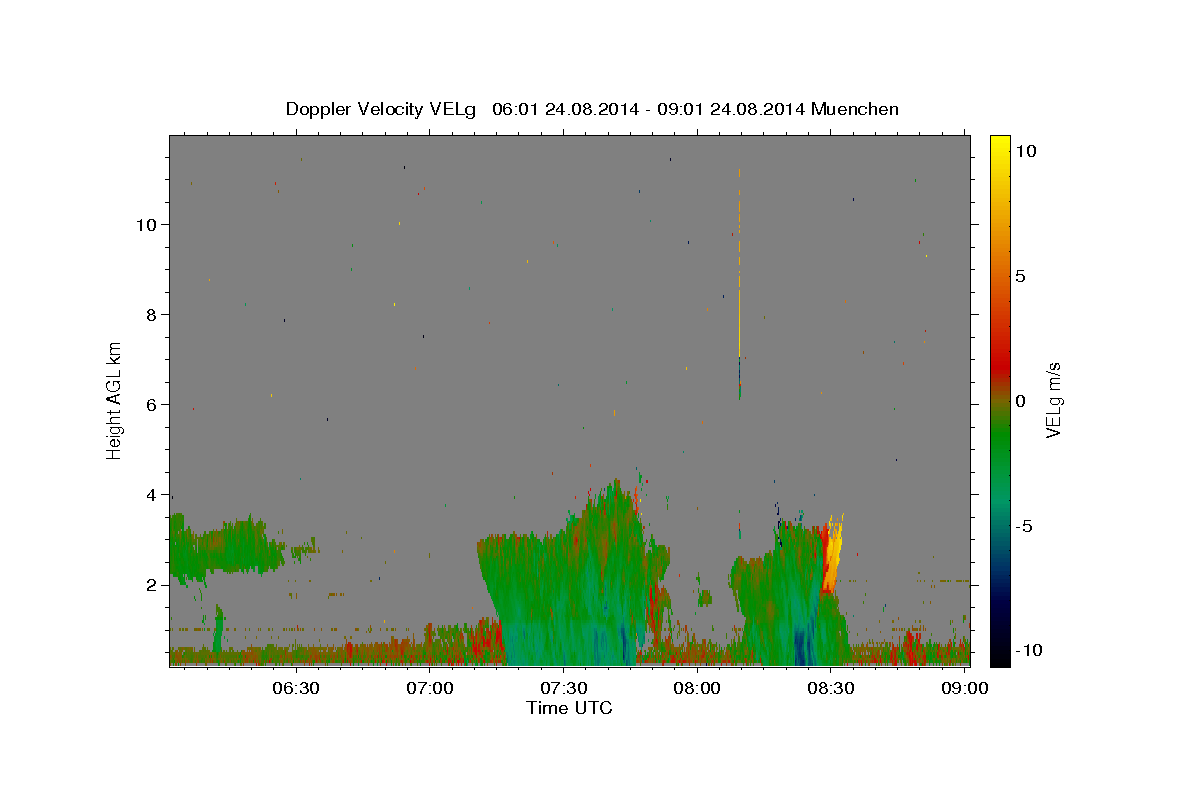Click the colorbar value 5 label
Screen dimensions: 1200x800
click(1020, 276)
